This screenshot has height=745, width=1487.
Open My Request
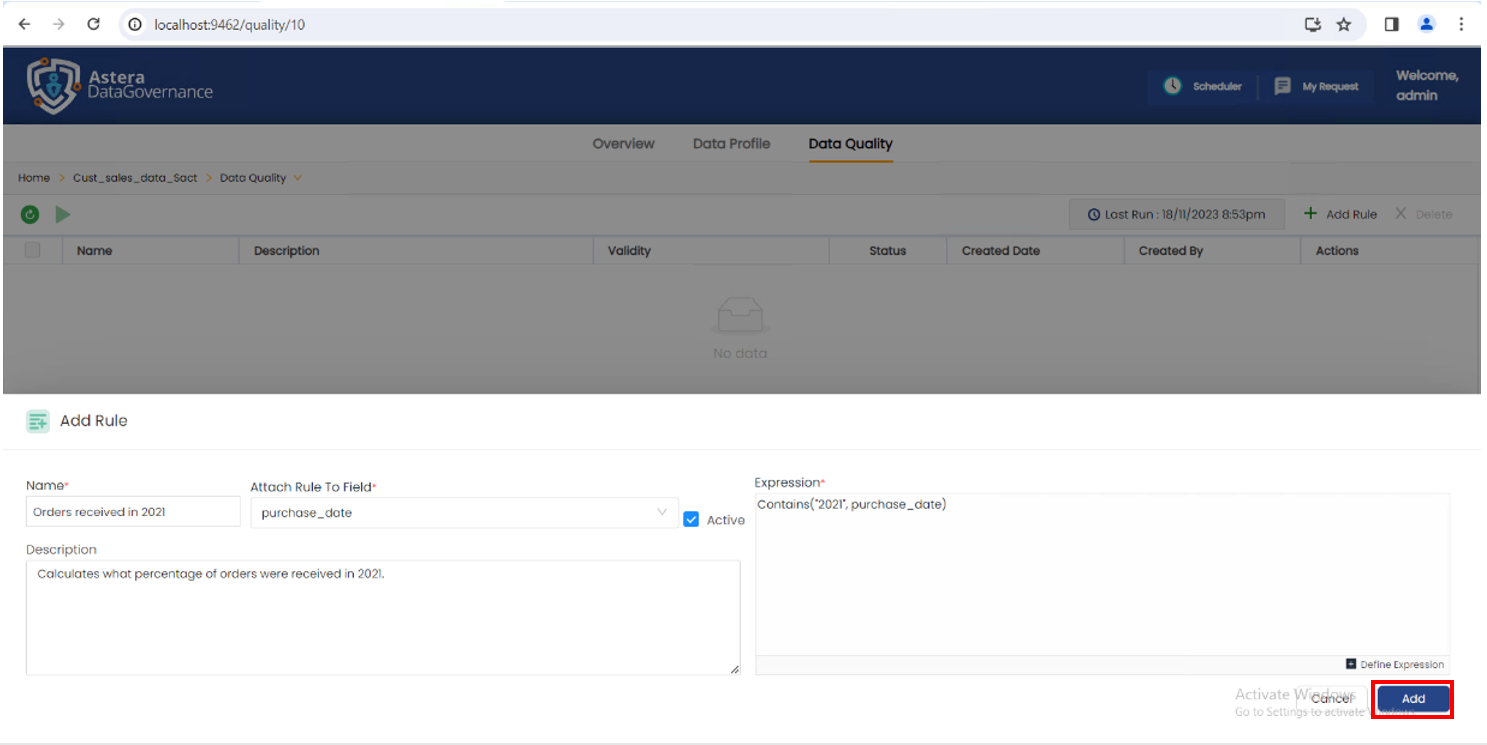[1317, 87]
